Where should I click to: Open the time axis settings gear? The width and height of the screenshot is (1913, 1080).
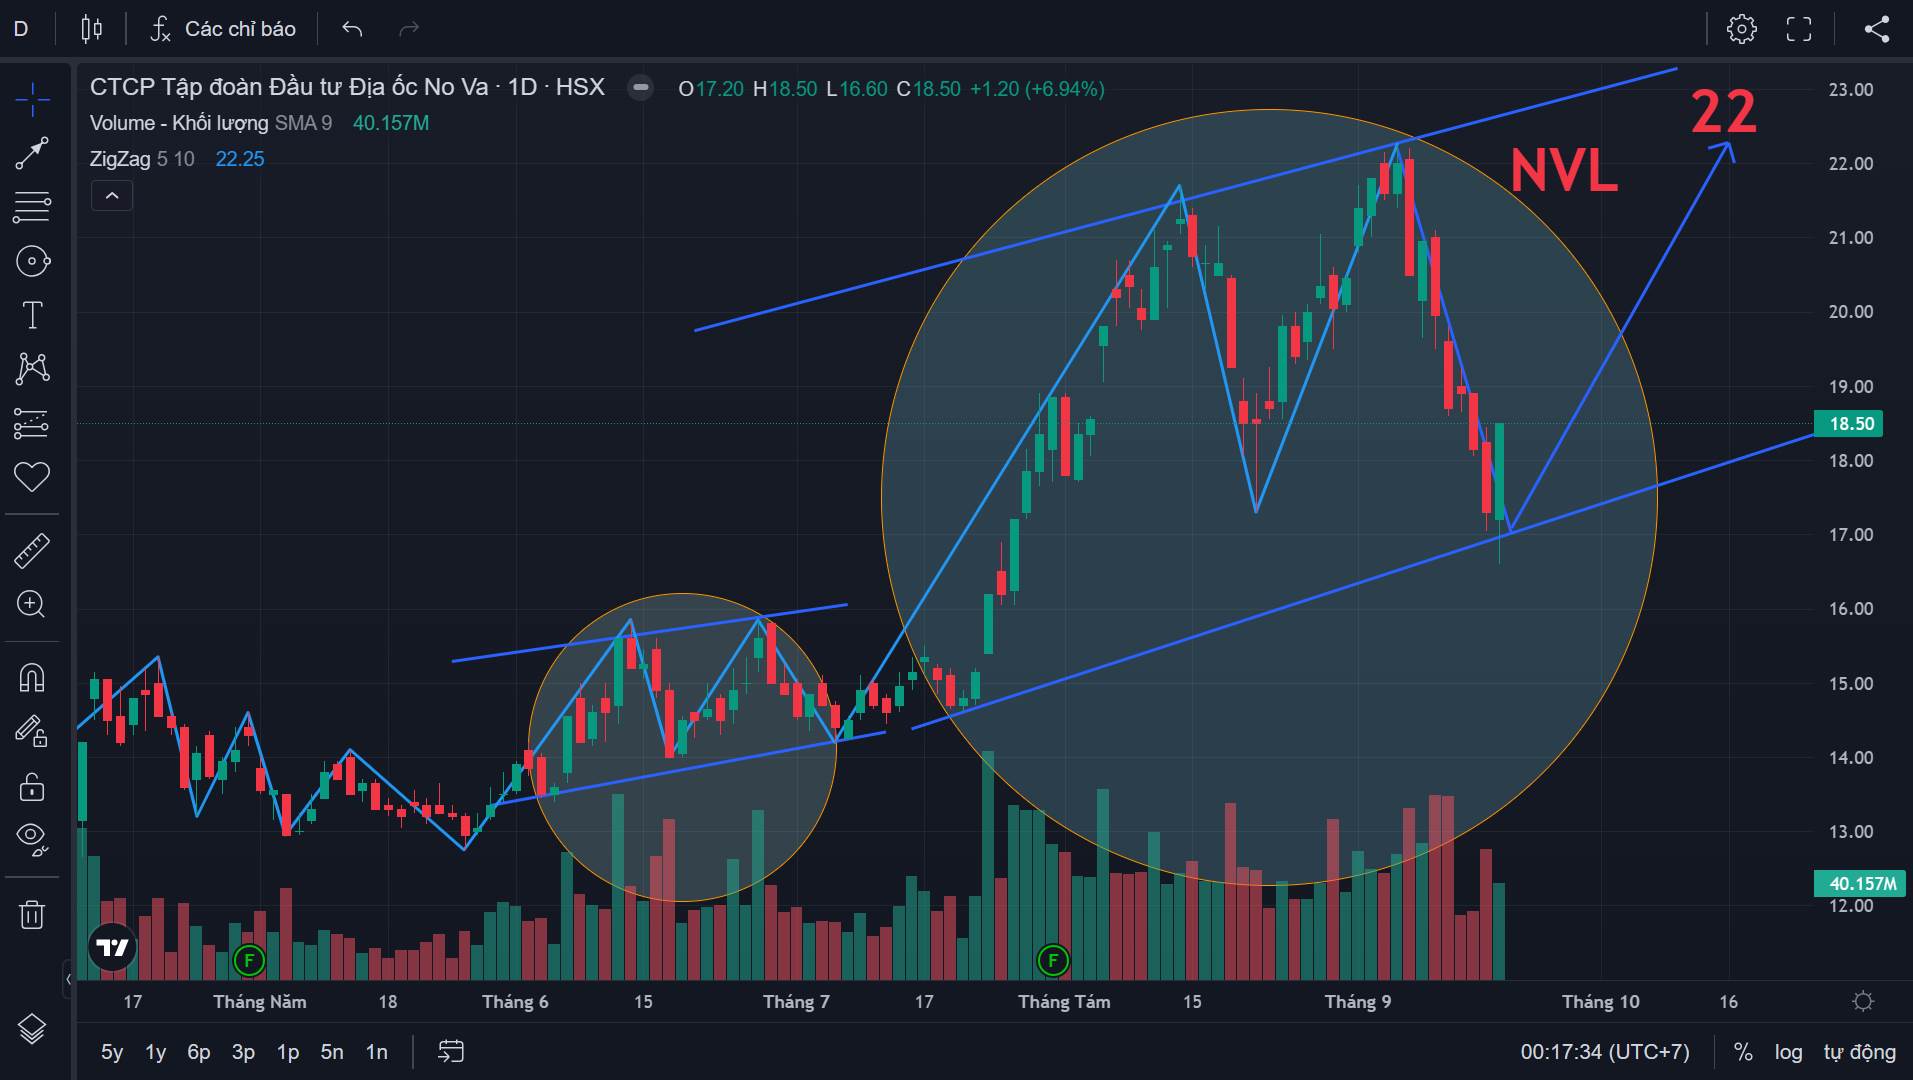click(1863, 1002)
